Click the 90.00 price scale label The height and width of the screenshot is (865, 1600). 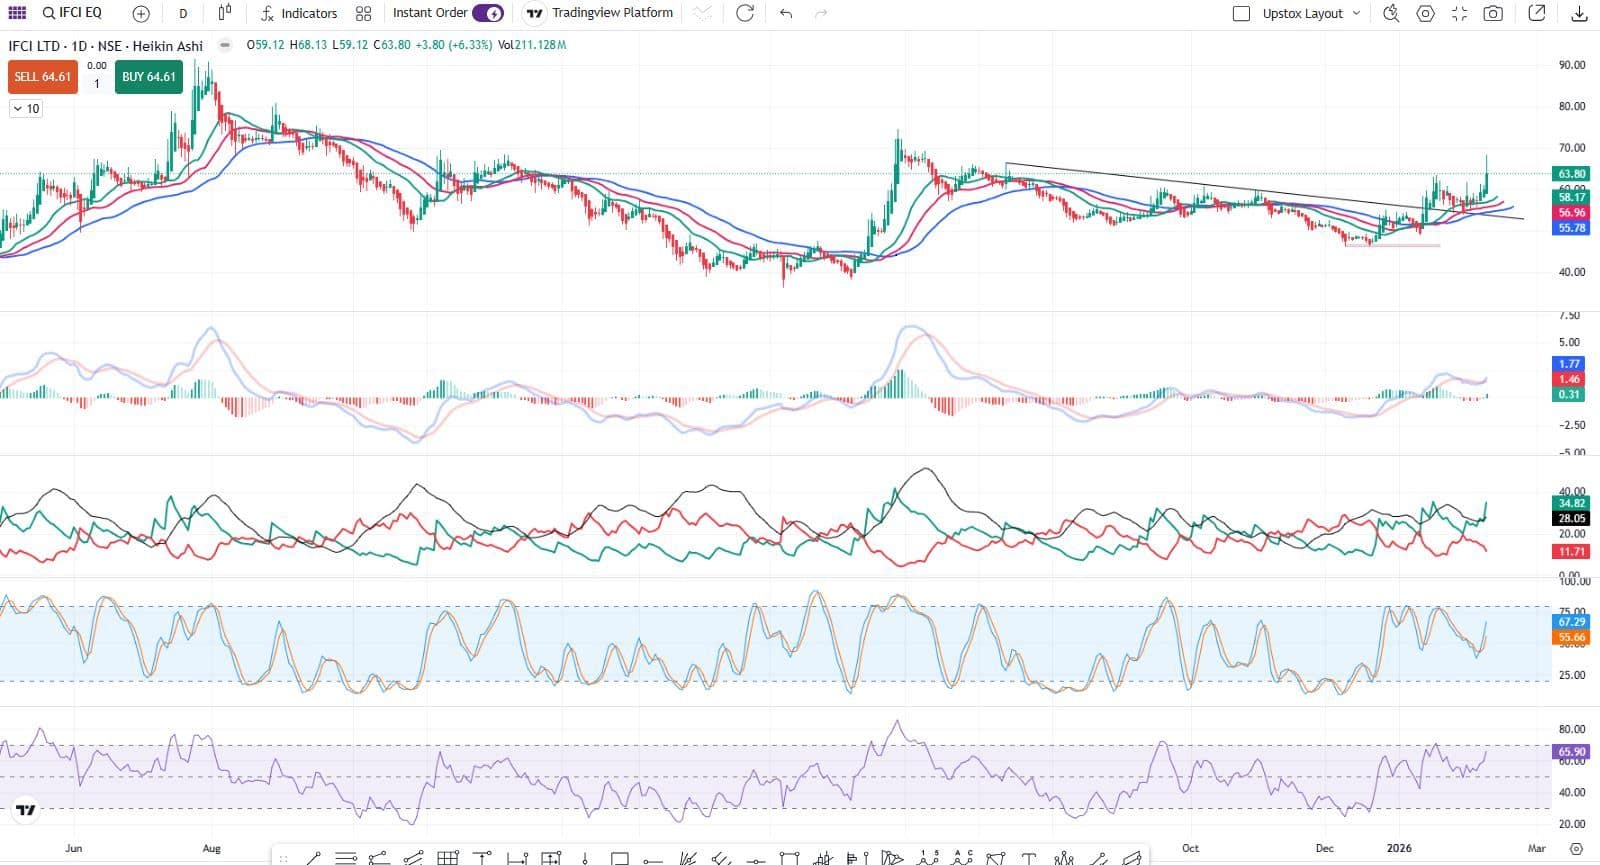[x=1572, y=65]
